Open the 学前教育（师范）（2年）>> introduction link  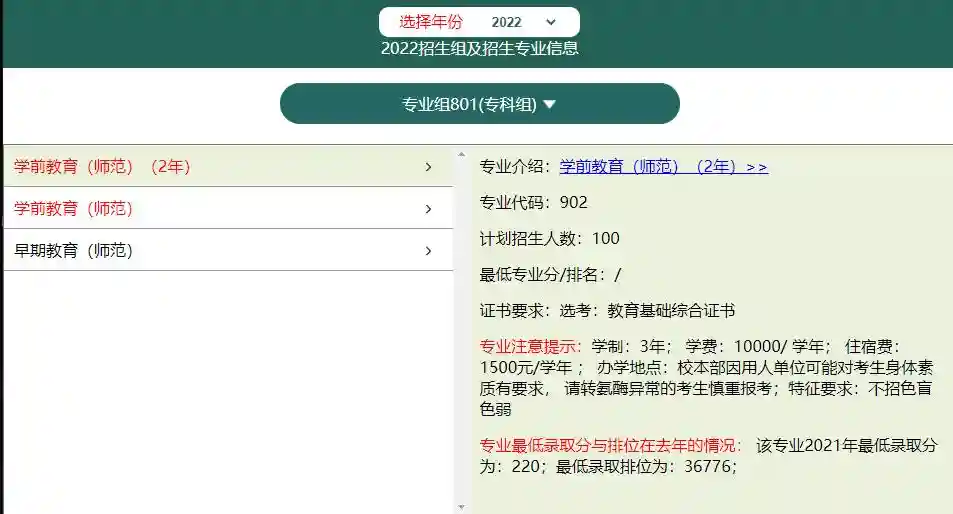tap(663, 167)
